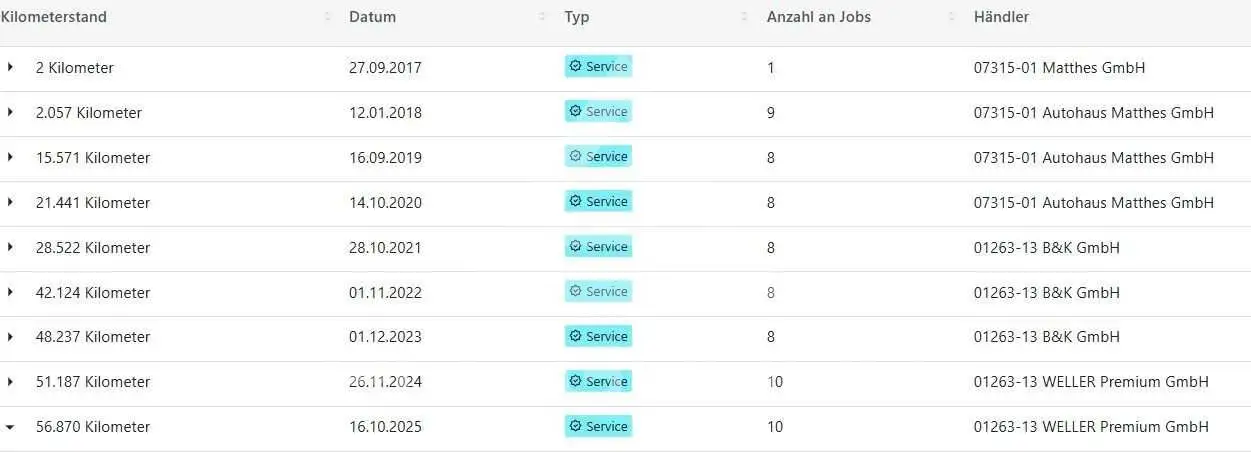Click the Händler column header
The width and height of the screenshot is (1251, 452).
click(x=1001, y=17)
